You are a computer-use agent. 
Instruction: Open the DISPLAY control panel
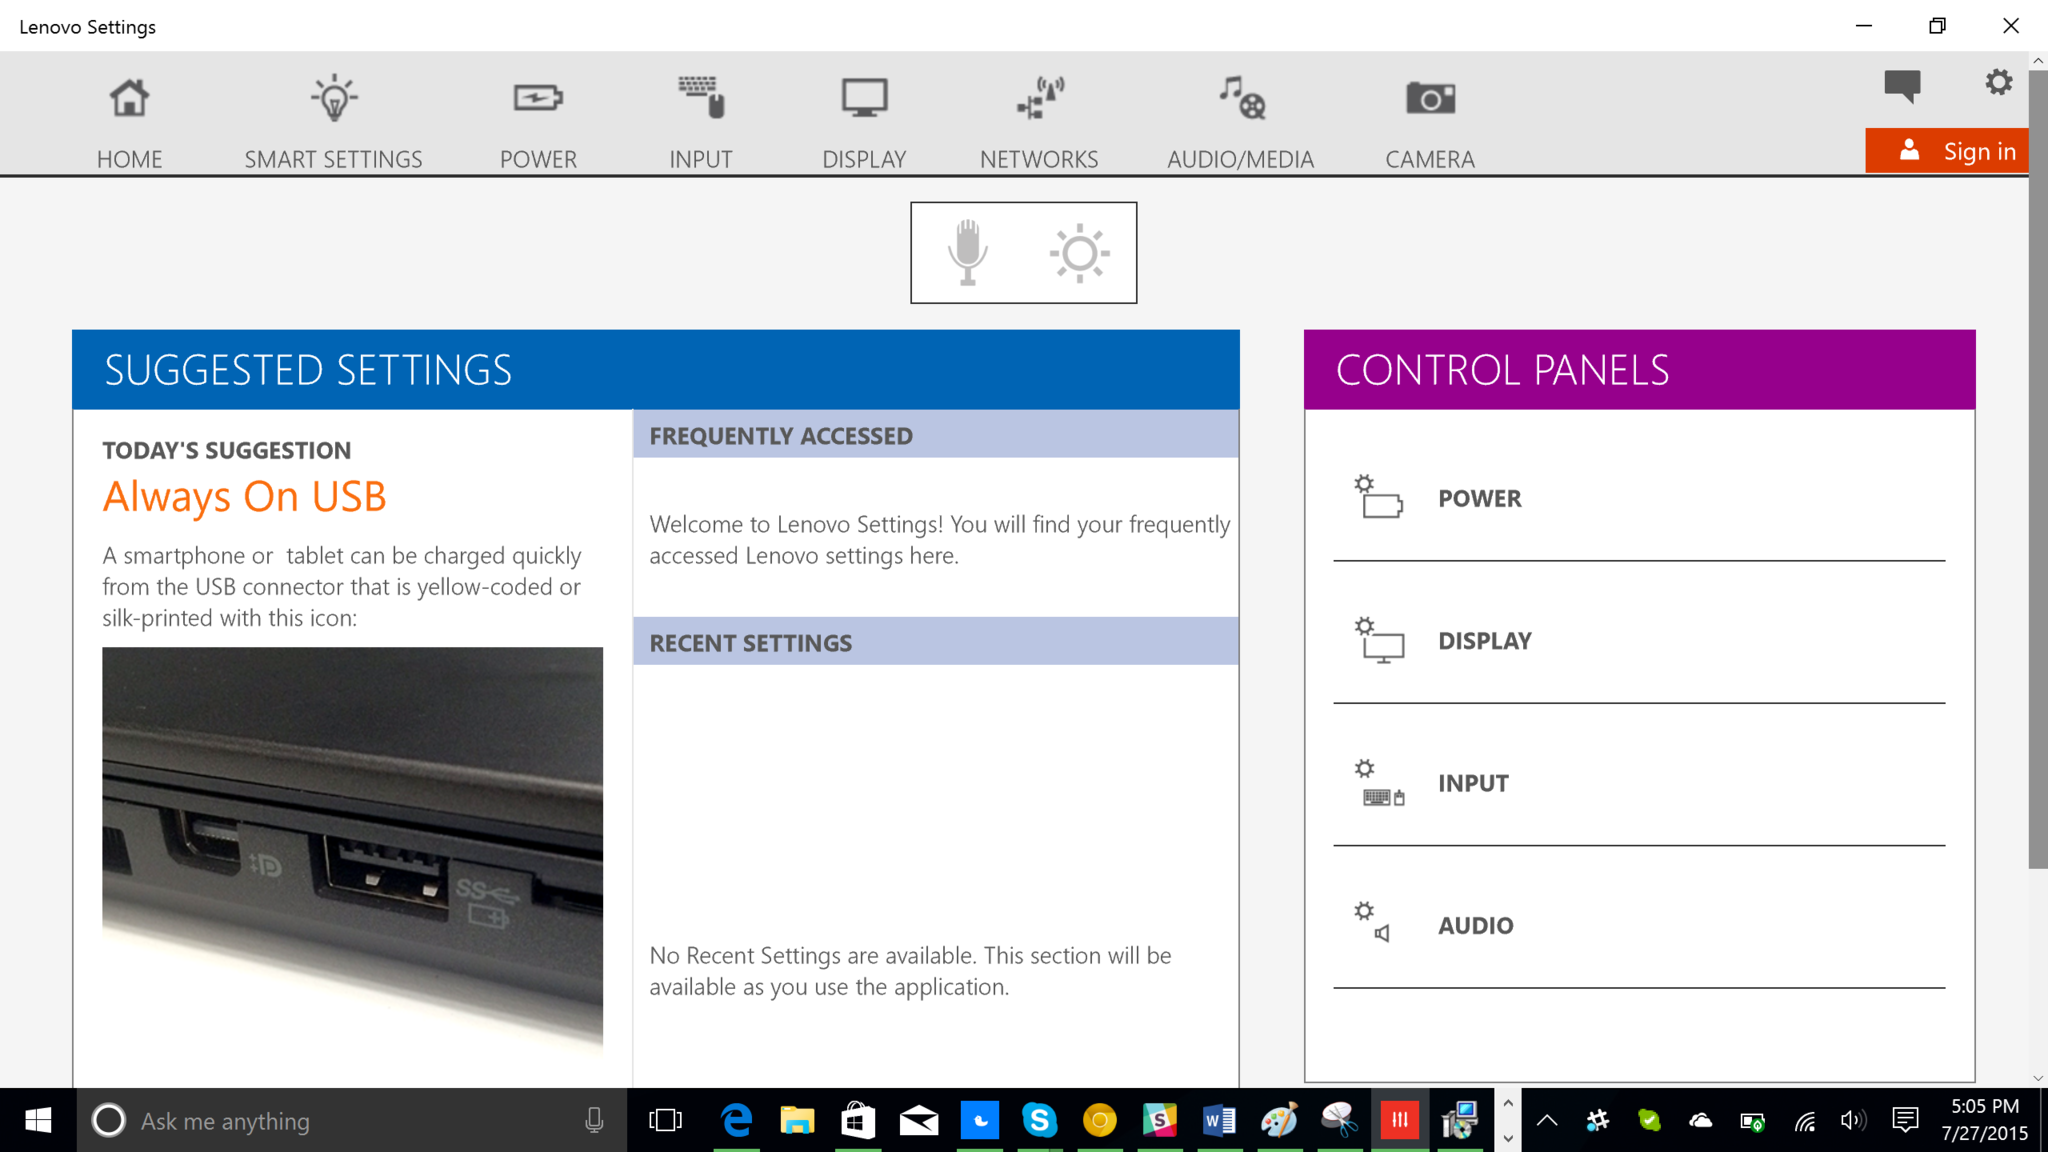pyautogui.click(x=1639, y=641)
